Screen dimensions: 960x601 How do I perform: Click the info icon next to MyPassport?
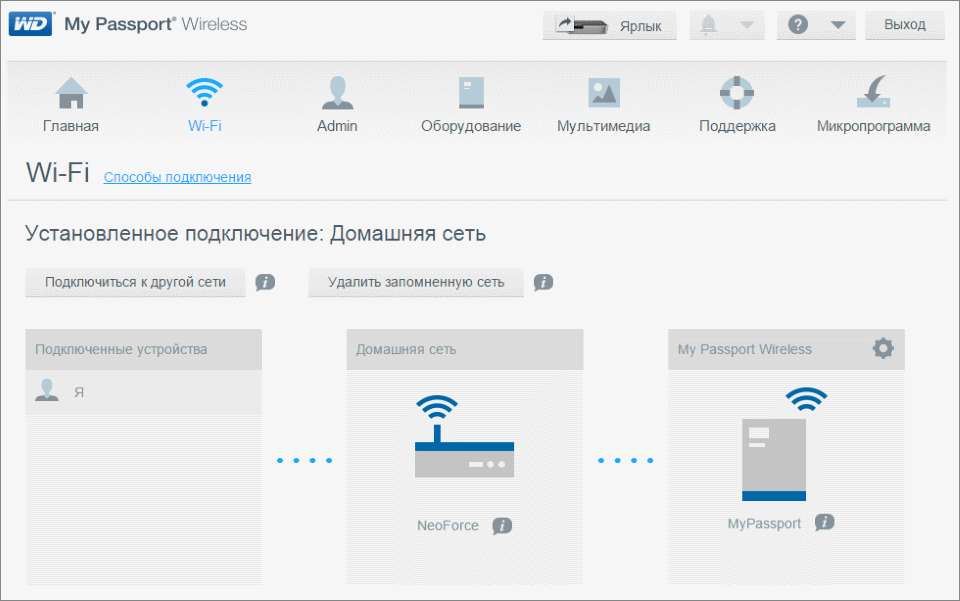point(824,523)
